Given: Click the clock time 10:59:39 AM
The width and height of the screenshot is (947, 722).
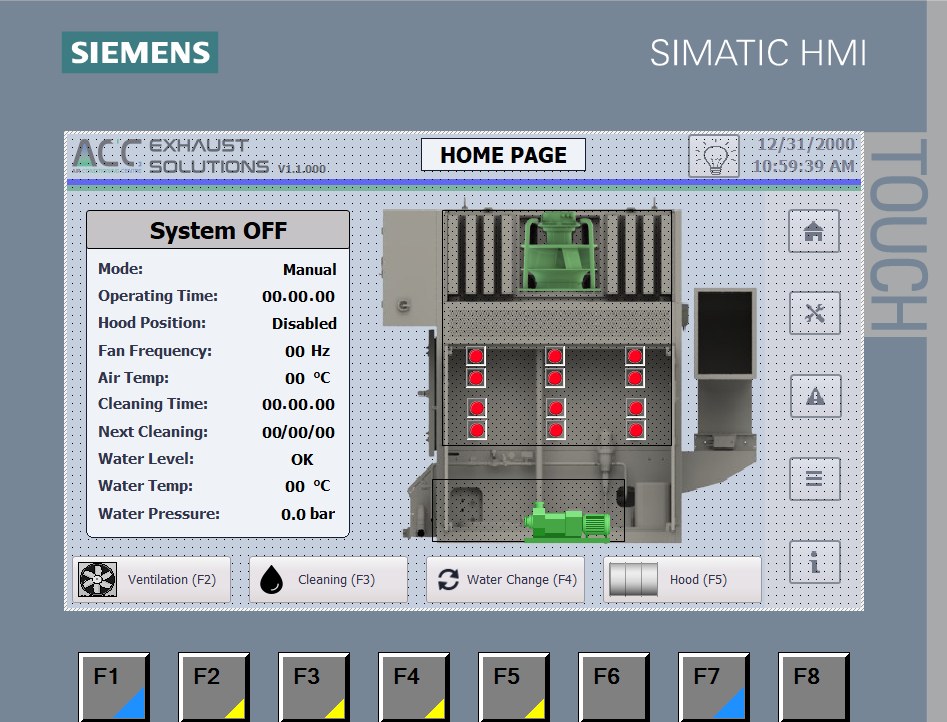Looking at the screenshot, I should point(803,166).
